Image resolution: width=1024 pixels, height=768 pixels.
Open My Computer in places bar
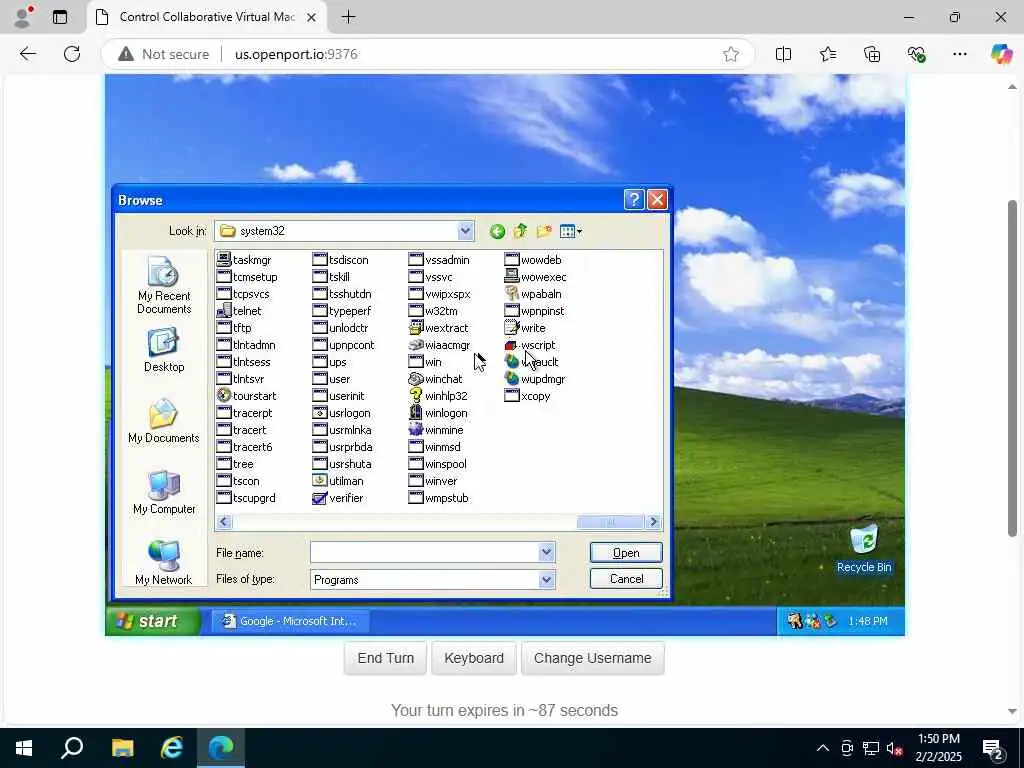[164, 492]
